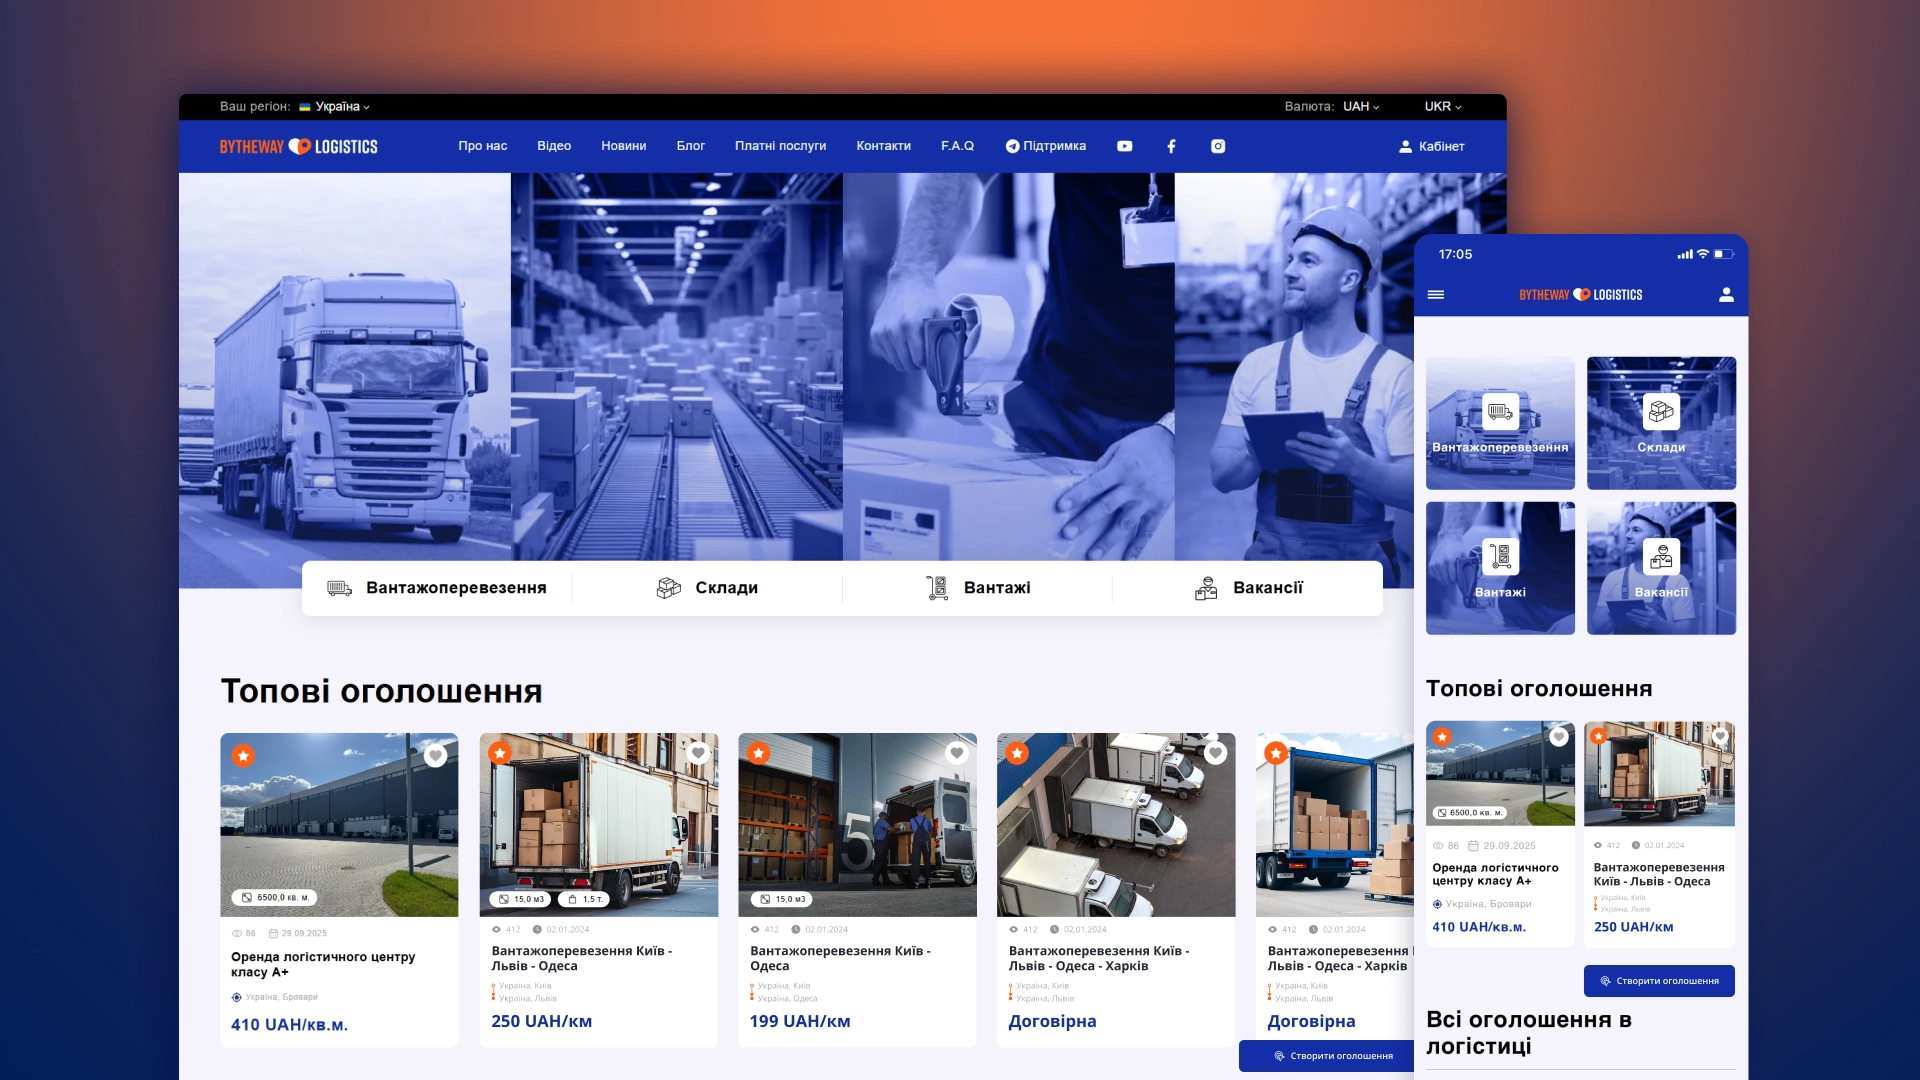Click the mobile user profile icon
Viewport: 1920px width, 1080px height.
pyautogui.click(x=1725, y=295)
